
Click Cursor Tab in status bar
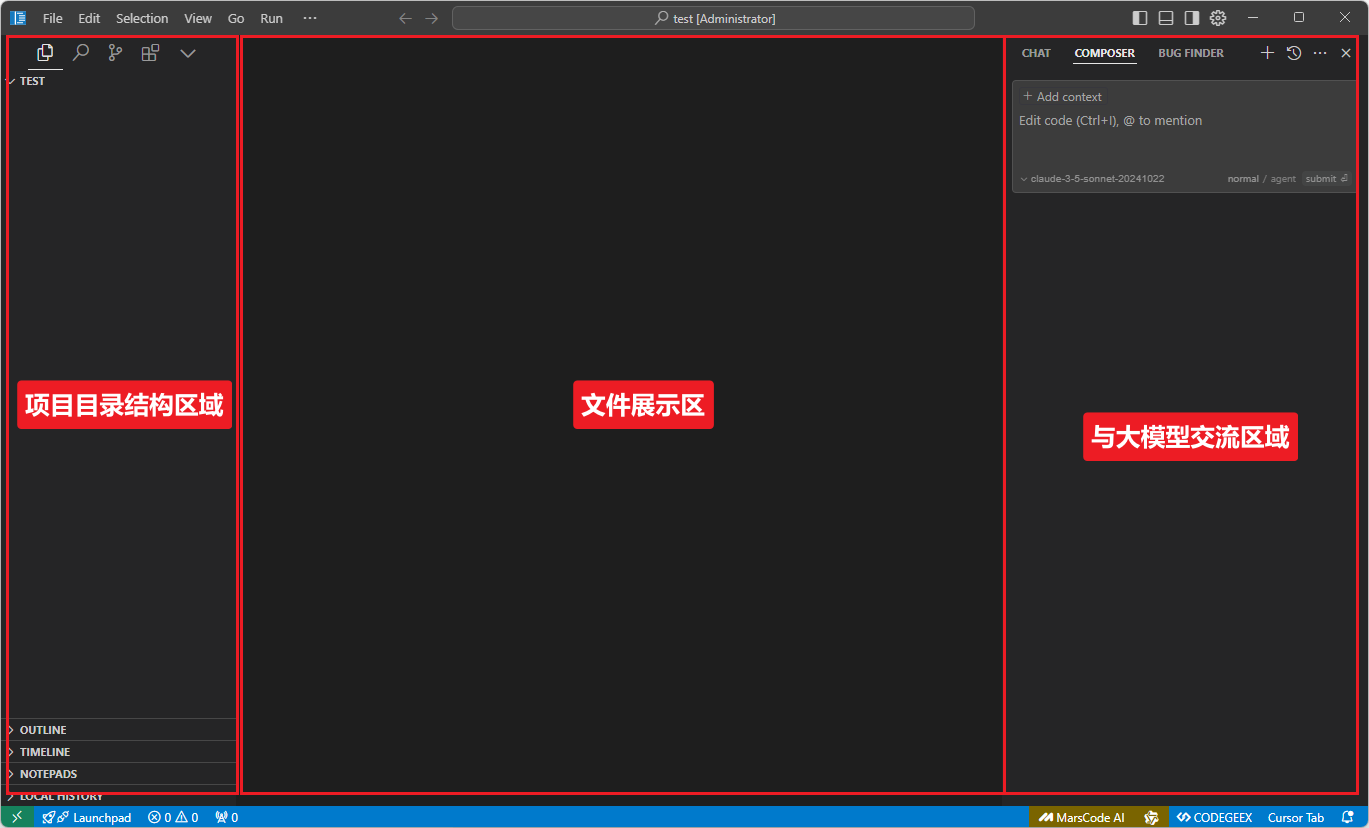click(x=1296, y=817)
